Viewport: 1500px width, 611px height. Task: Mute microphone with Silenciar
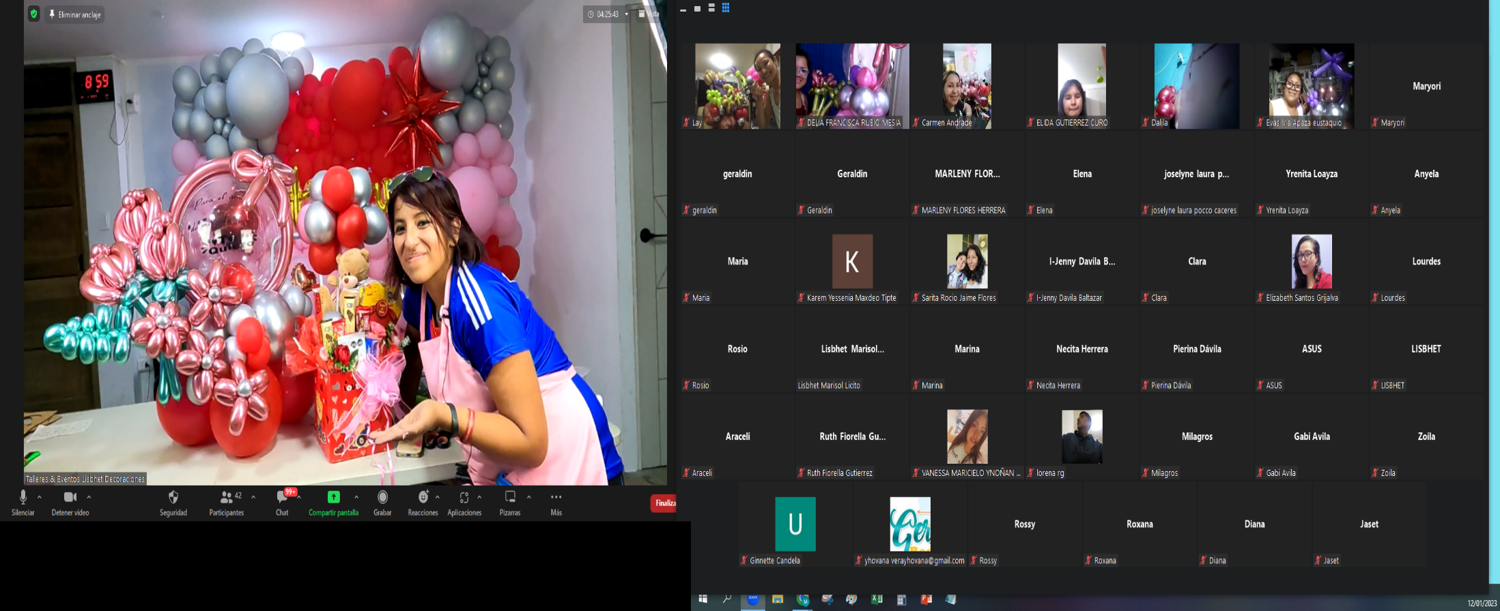[x=23, y=498]
